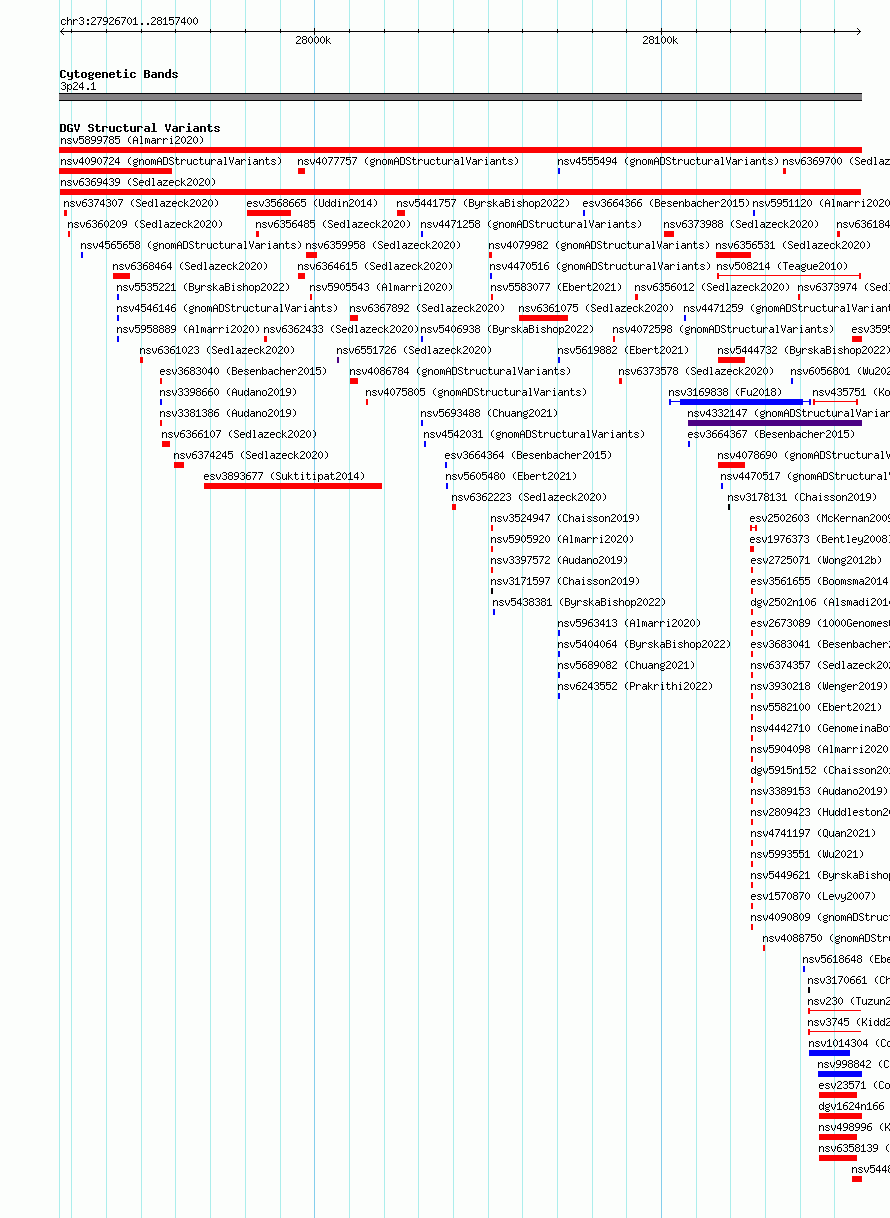Open nsv6361075 (Sedlazeck2020) variant
Screen dimensions: 890x1218
596,308
